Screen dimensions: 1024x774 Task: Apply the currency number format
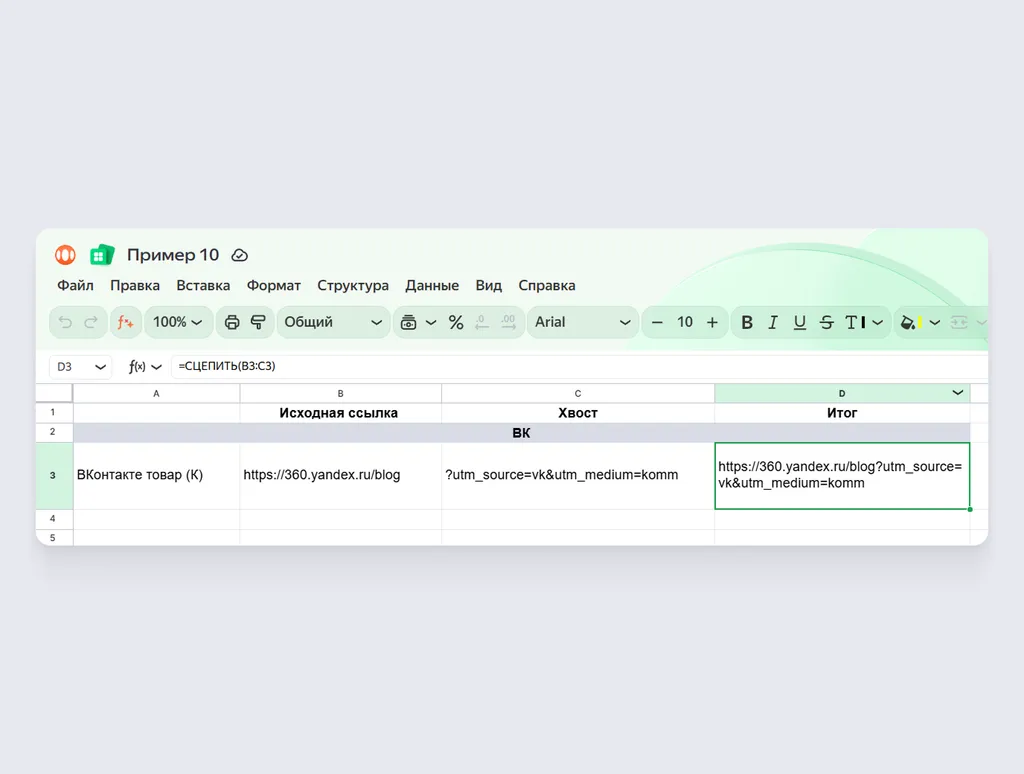(409, 322)
